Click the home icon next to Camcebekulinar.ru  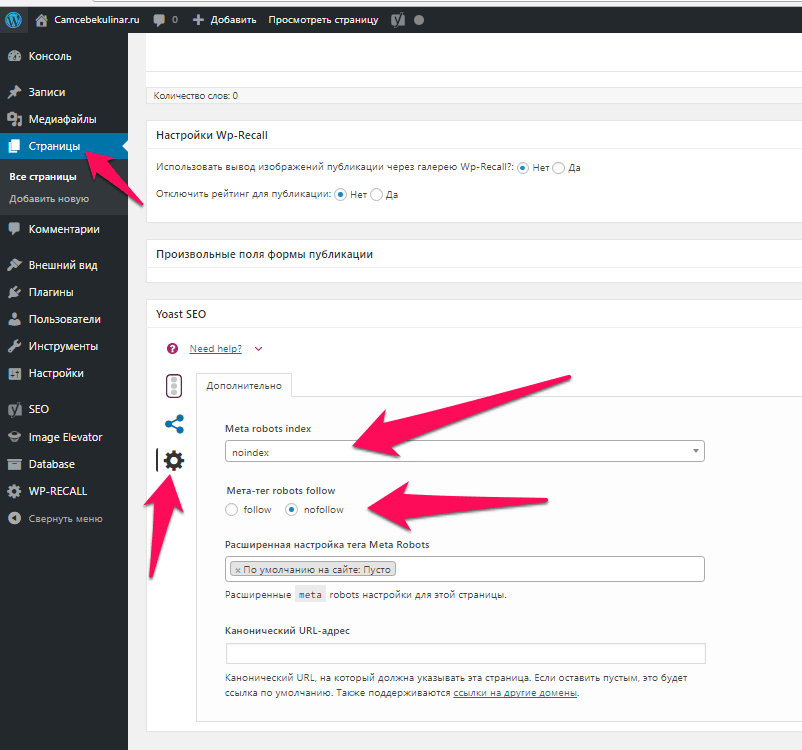pyautogui.click(x=41, y=19)
